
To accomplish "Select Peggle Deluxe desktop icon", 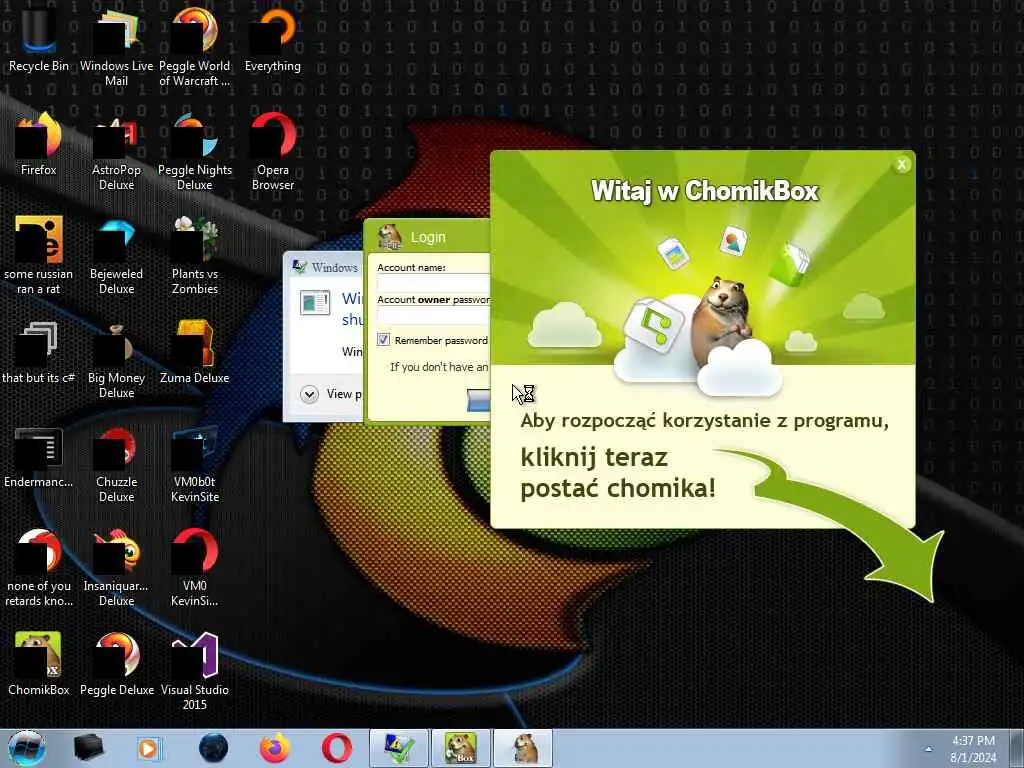I will (116, 663).
